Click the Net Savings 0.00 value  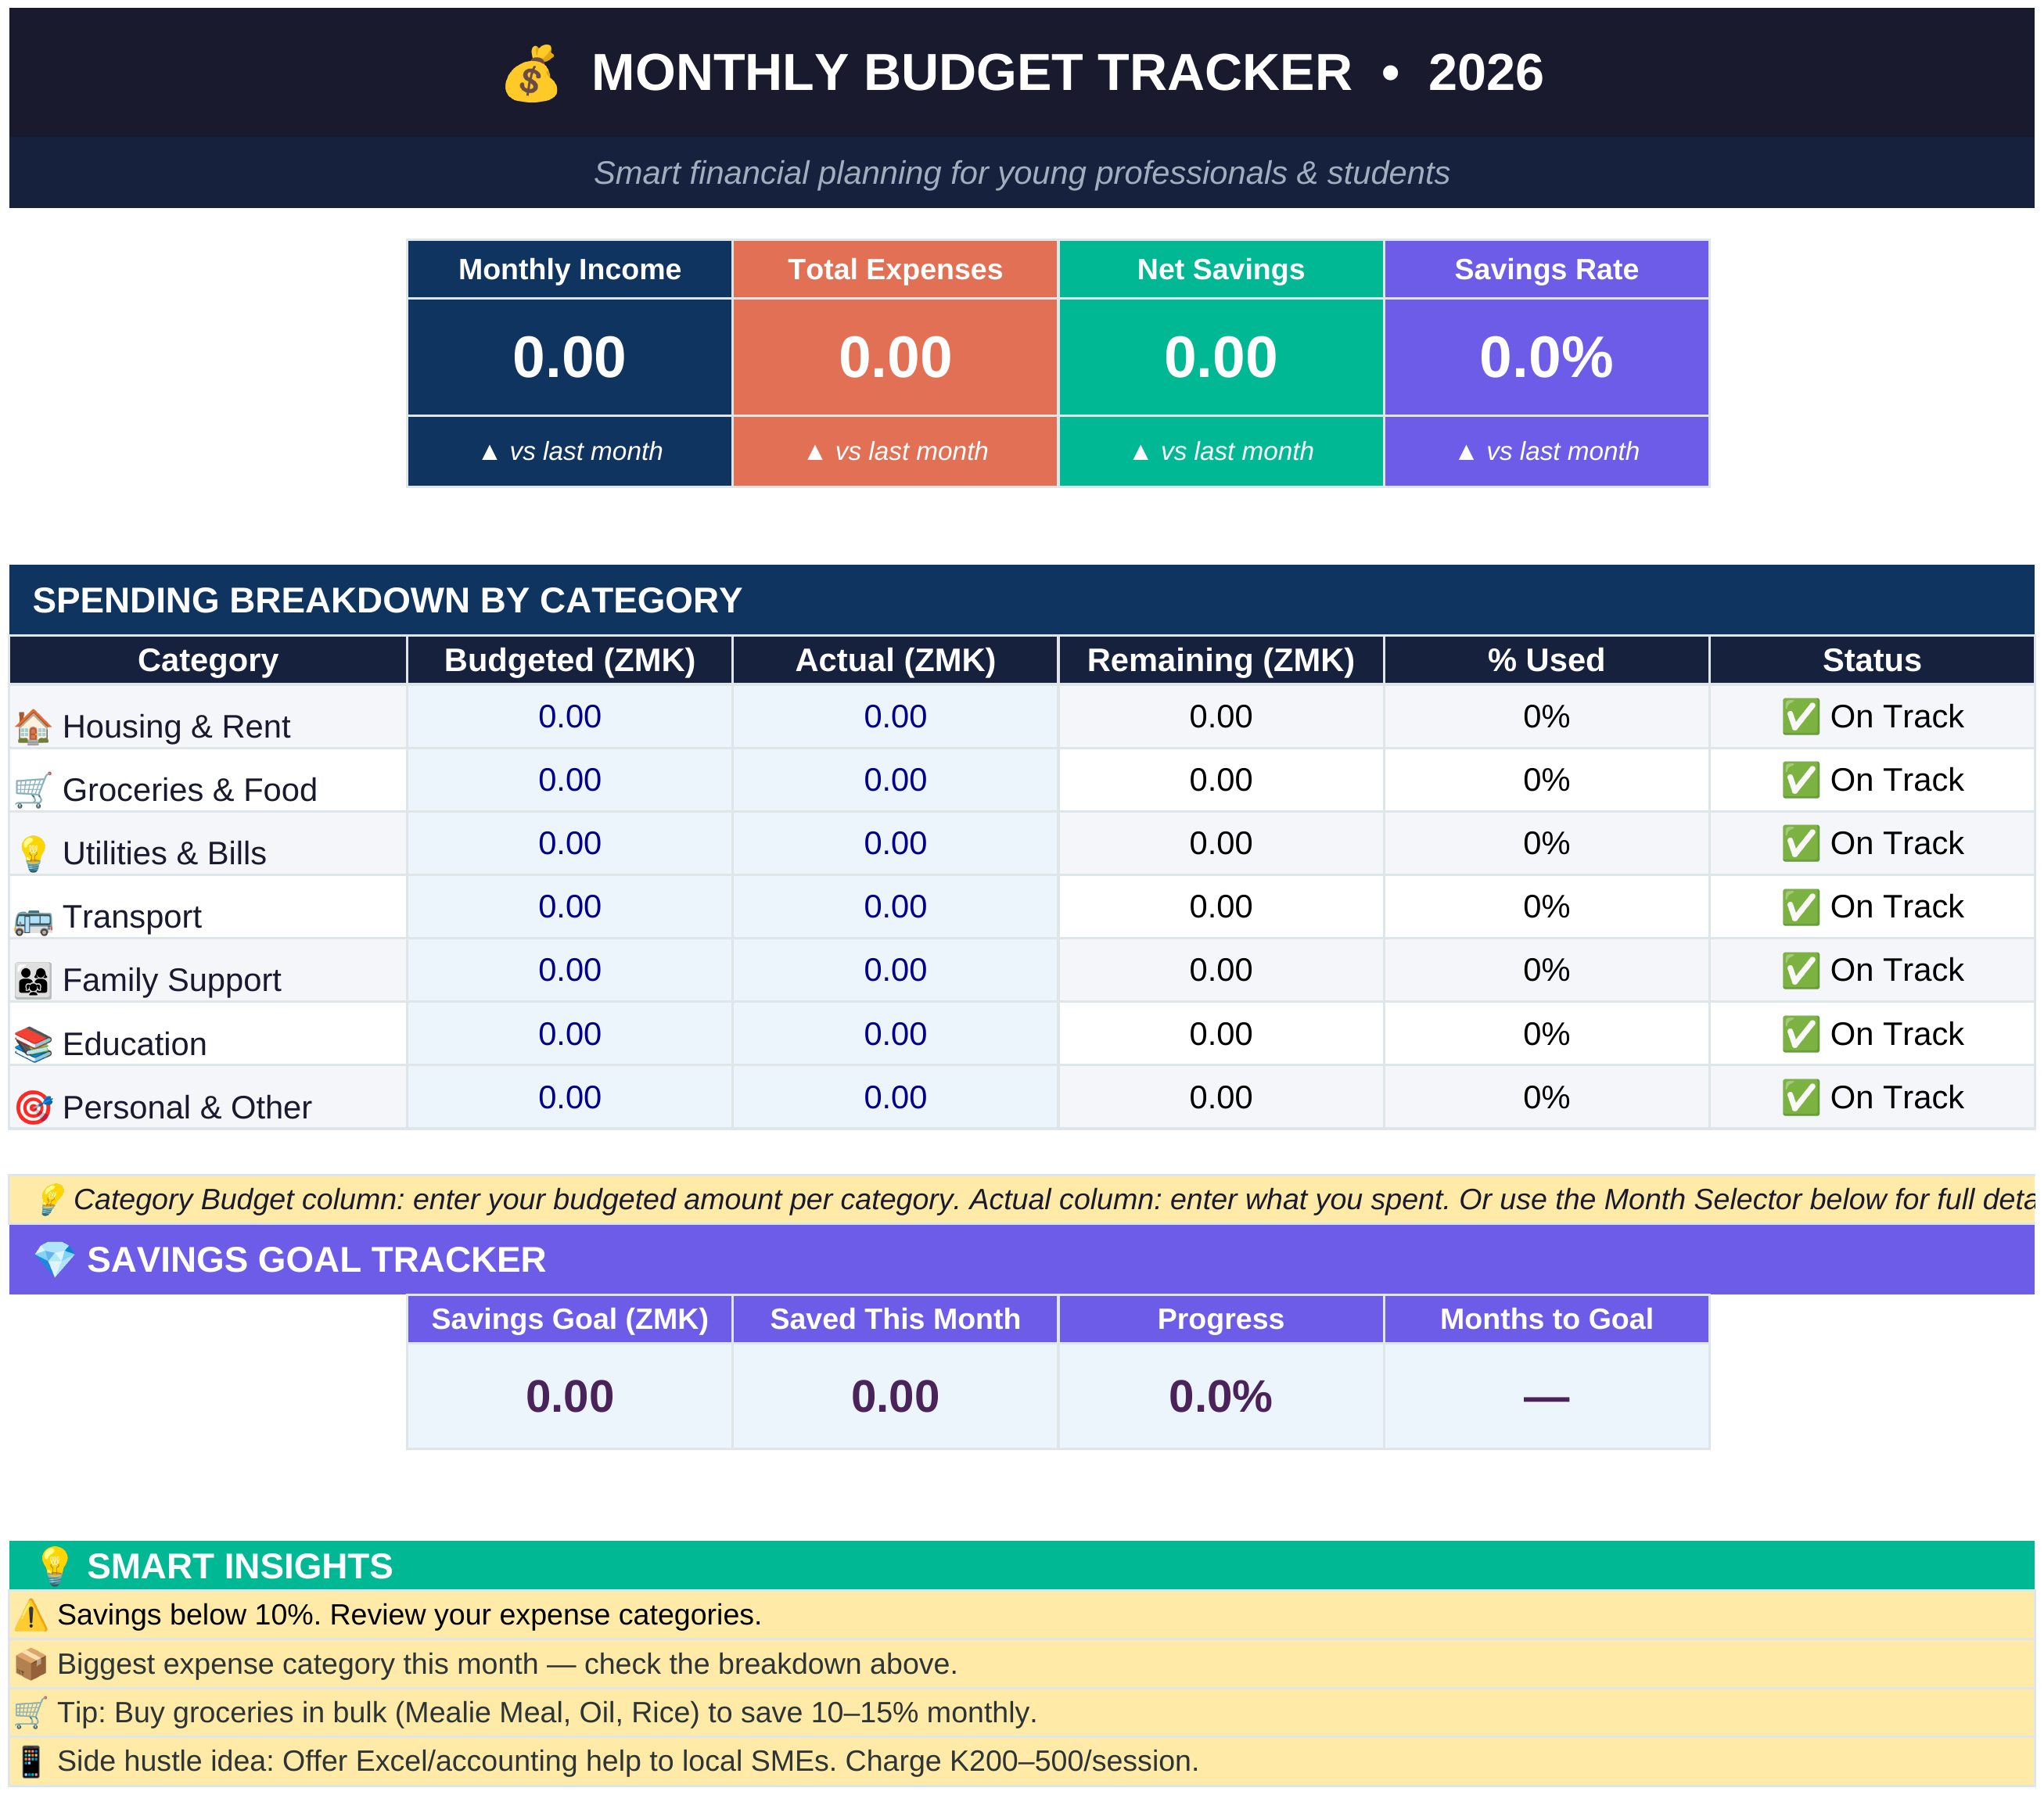click(1220, 357)
